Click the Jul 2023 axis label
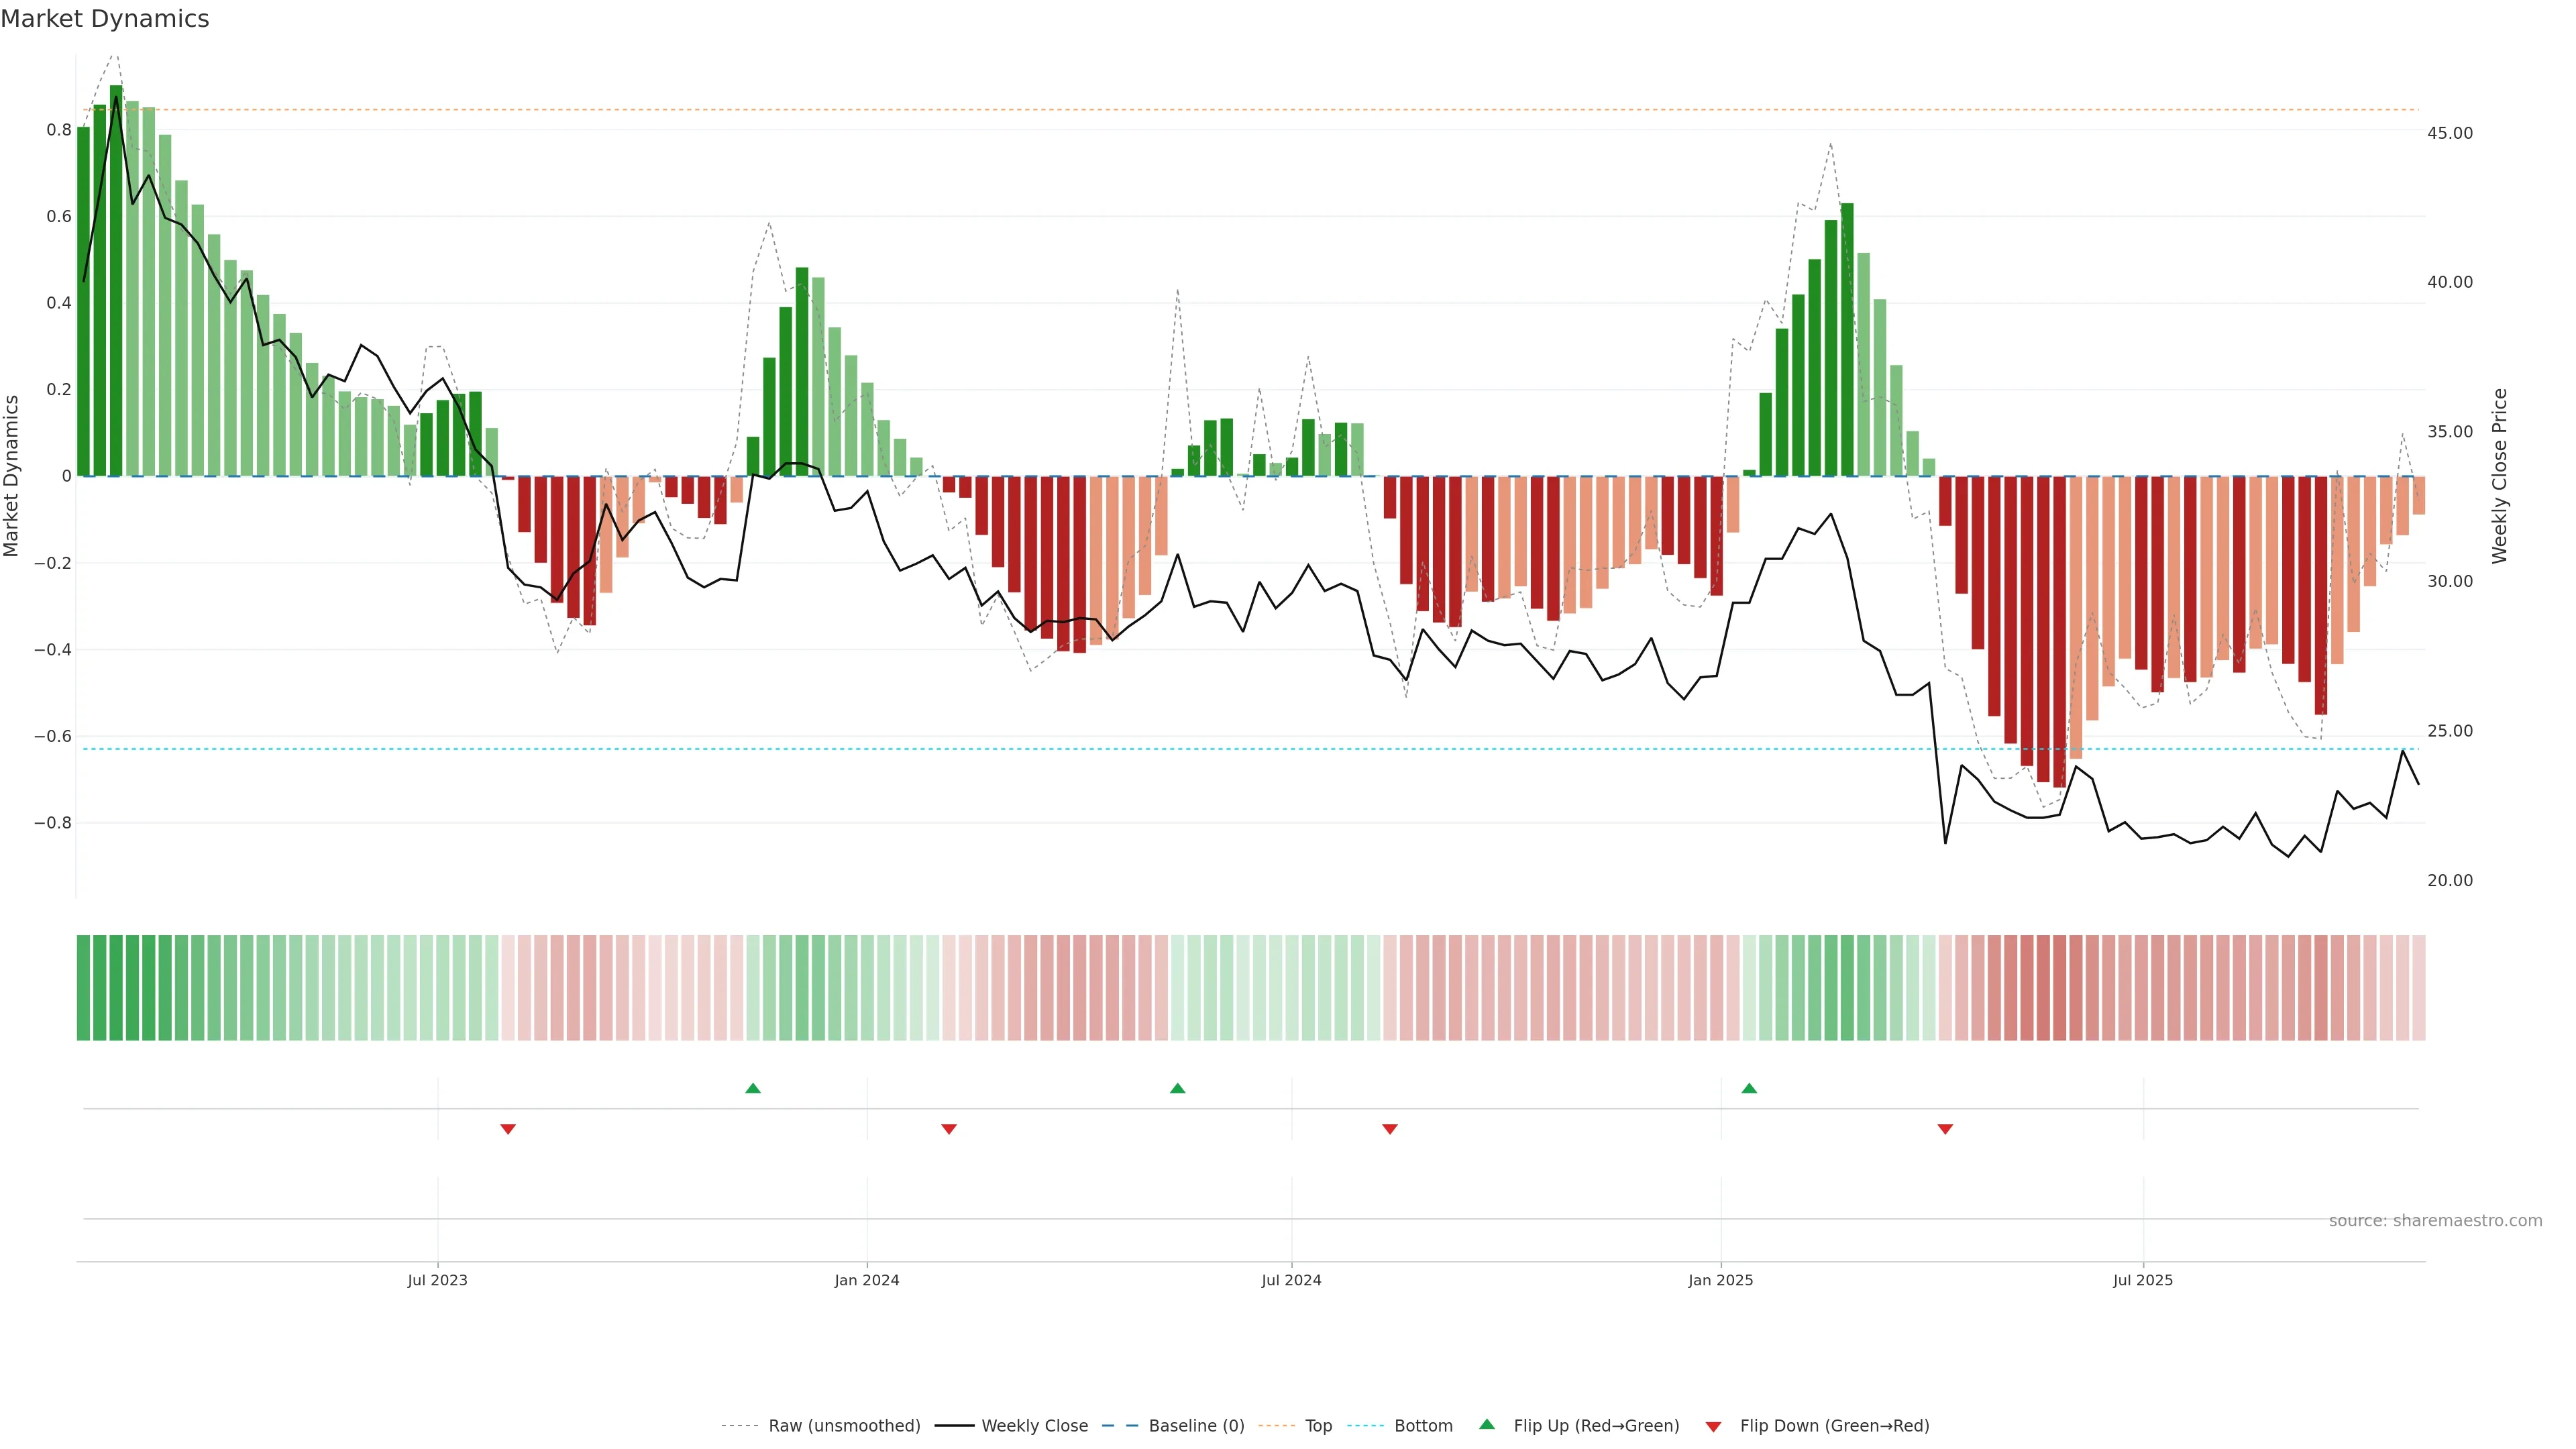2576x1449 pixels. [437, 1280]
